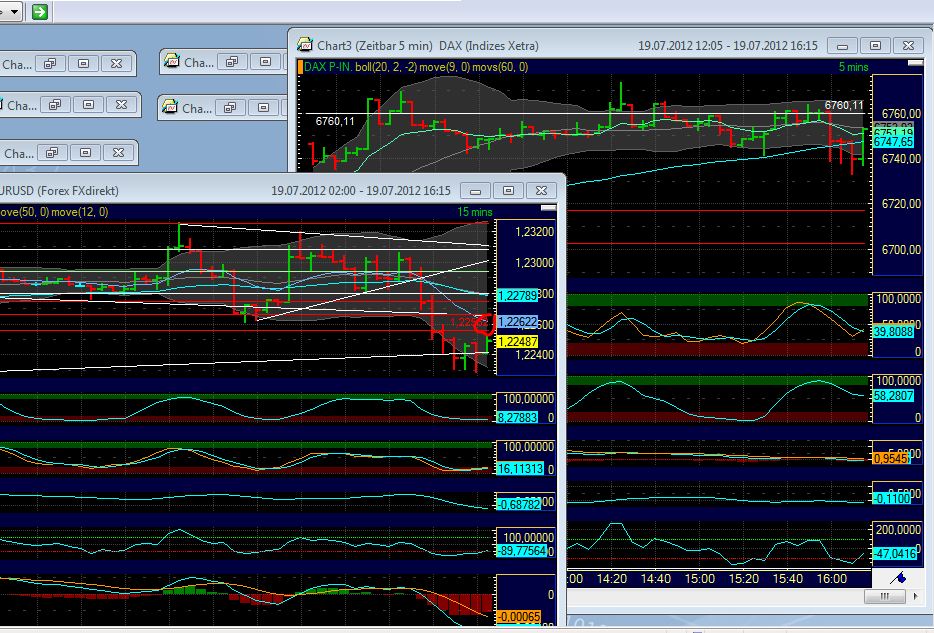
Task: Click the 200,0000 scale label in Chart3
Action: click(x=899, y=529)
